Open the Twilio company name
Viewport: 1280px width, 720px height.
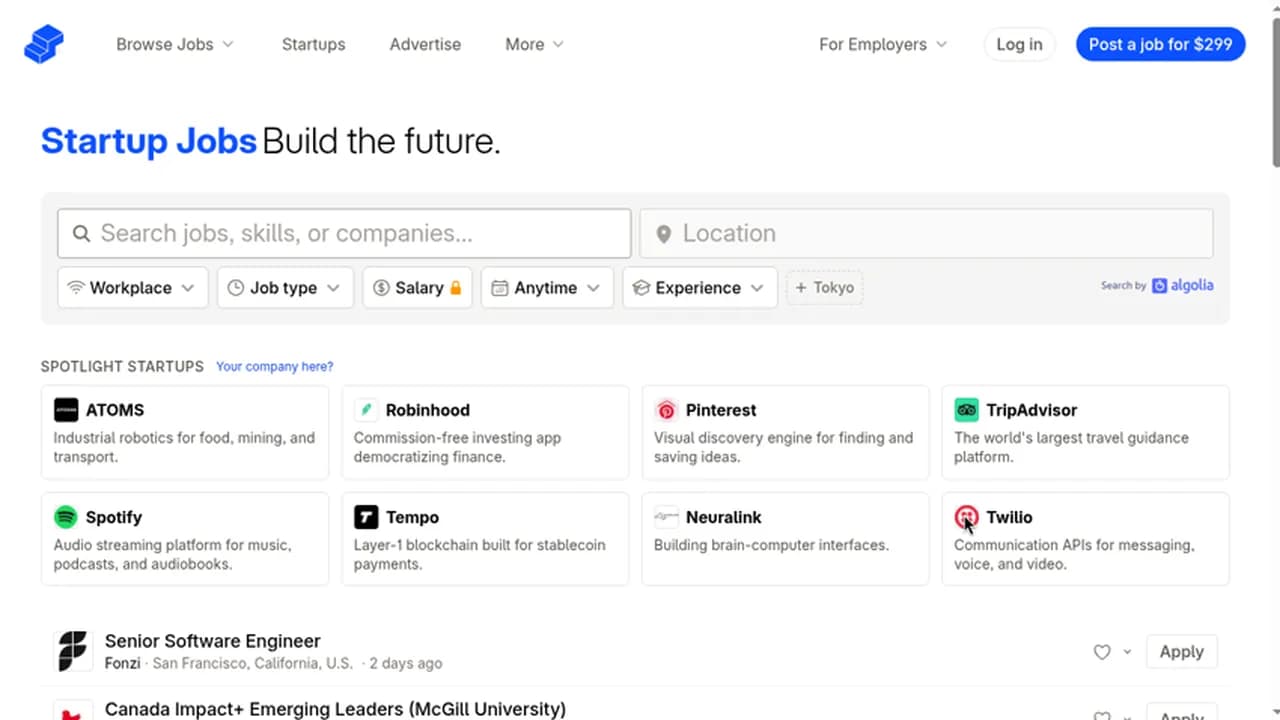coord(1009,517)
